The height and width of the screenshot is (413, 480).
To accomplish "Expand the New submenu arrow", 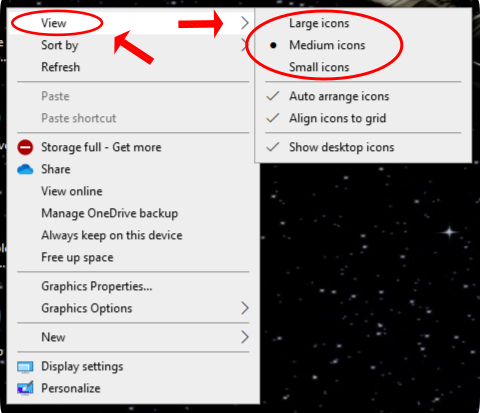I will (x=245, y=337).
